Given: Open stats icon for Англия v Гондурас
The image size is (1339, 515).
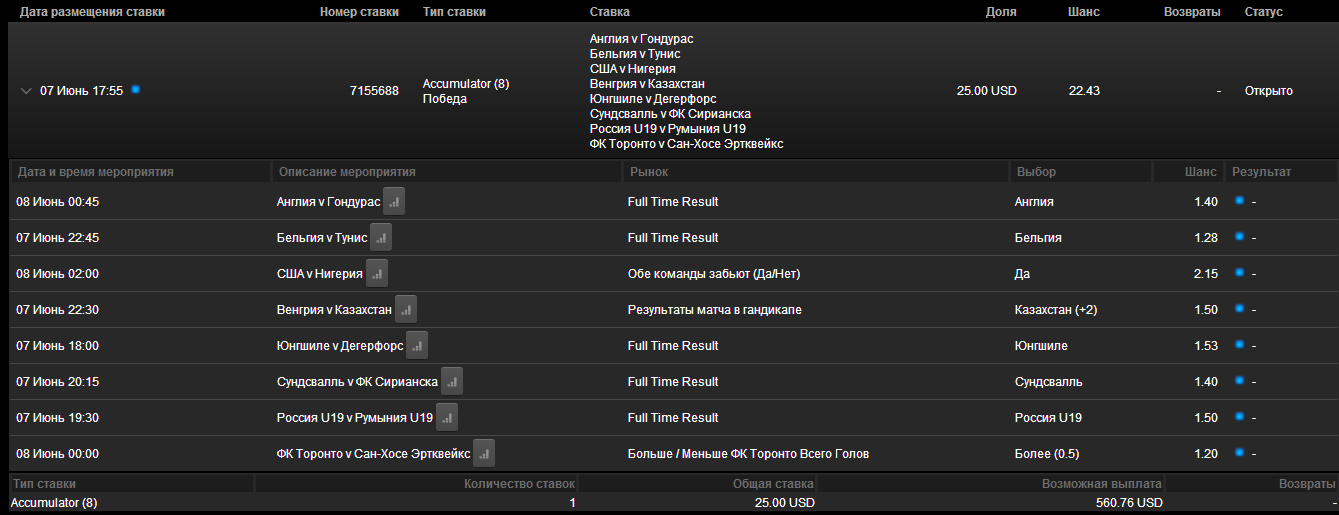Looking at the screenshot, I should [x=394, y=202].
